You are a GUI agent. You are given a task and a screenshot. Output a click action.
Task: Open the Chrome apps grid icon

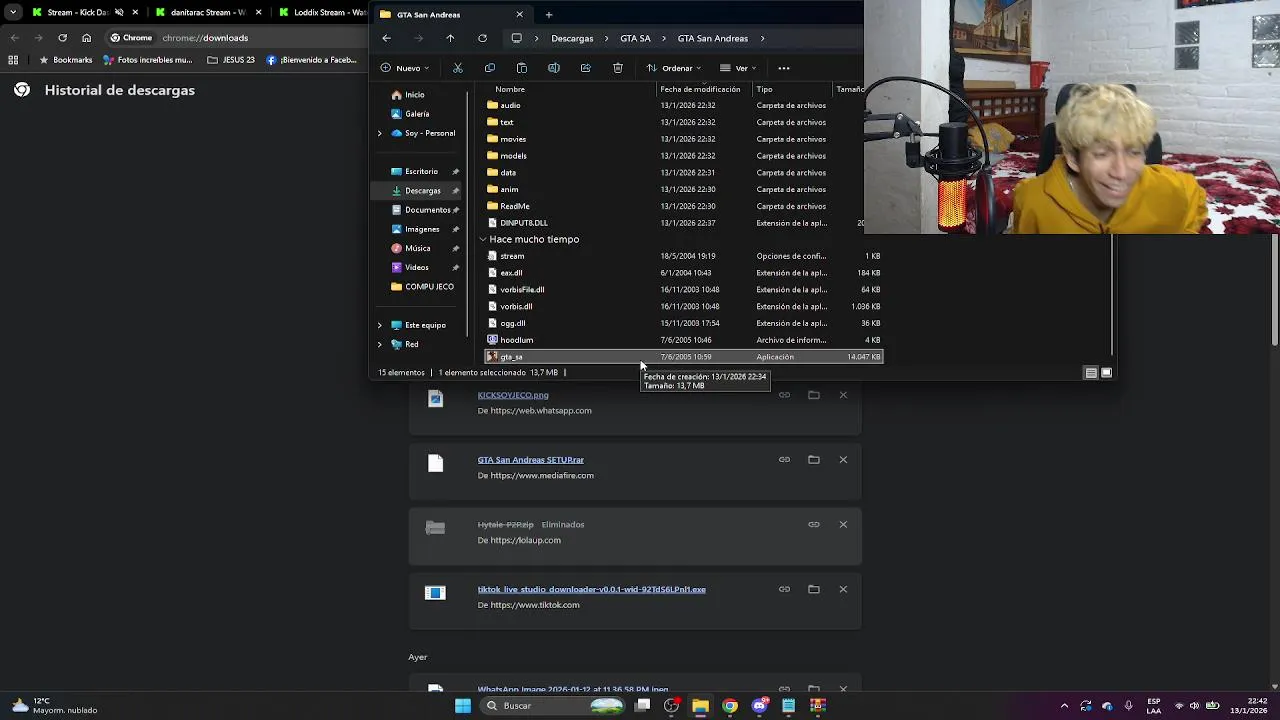(13, 60)
